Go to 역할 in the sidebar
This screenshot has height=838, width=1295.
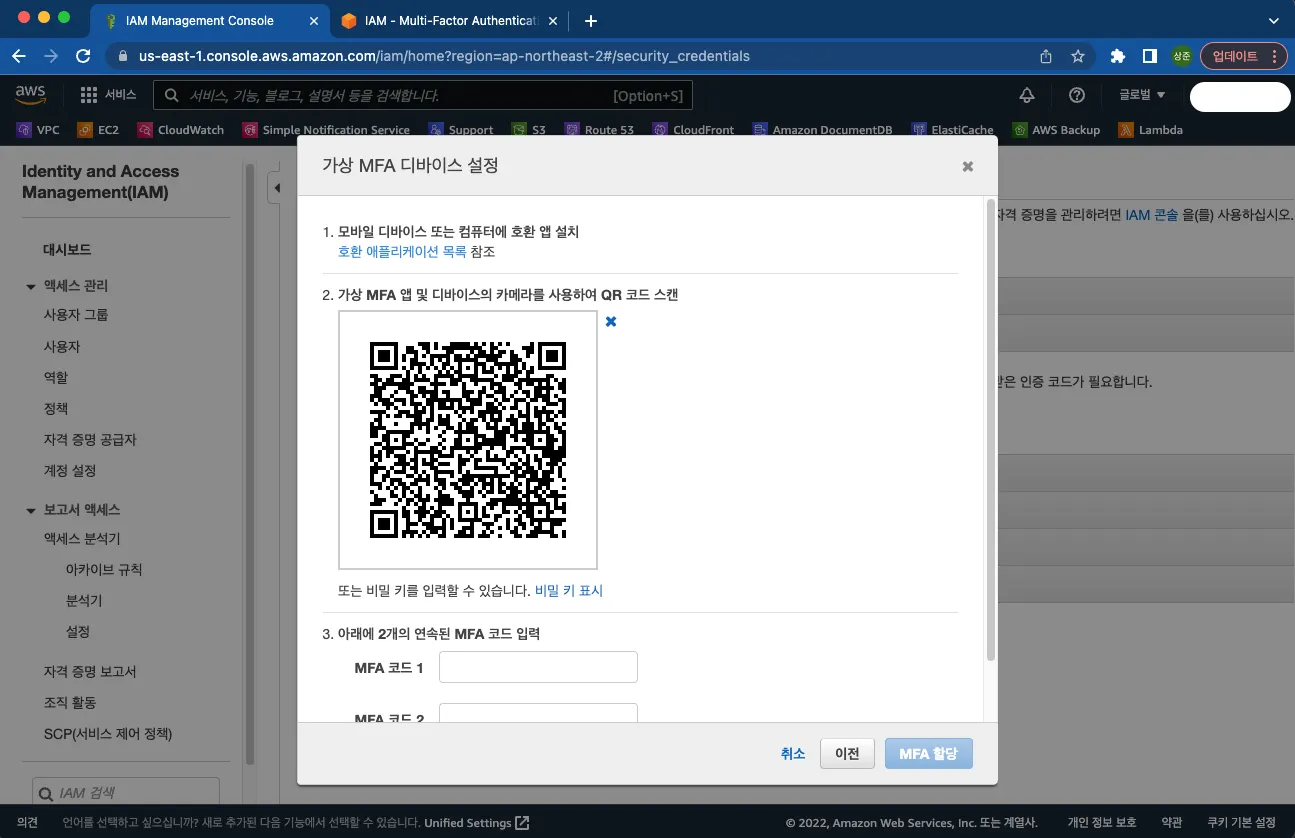pos(56,378)
